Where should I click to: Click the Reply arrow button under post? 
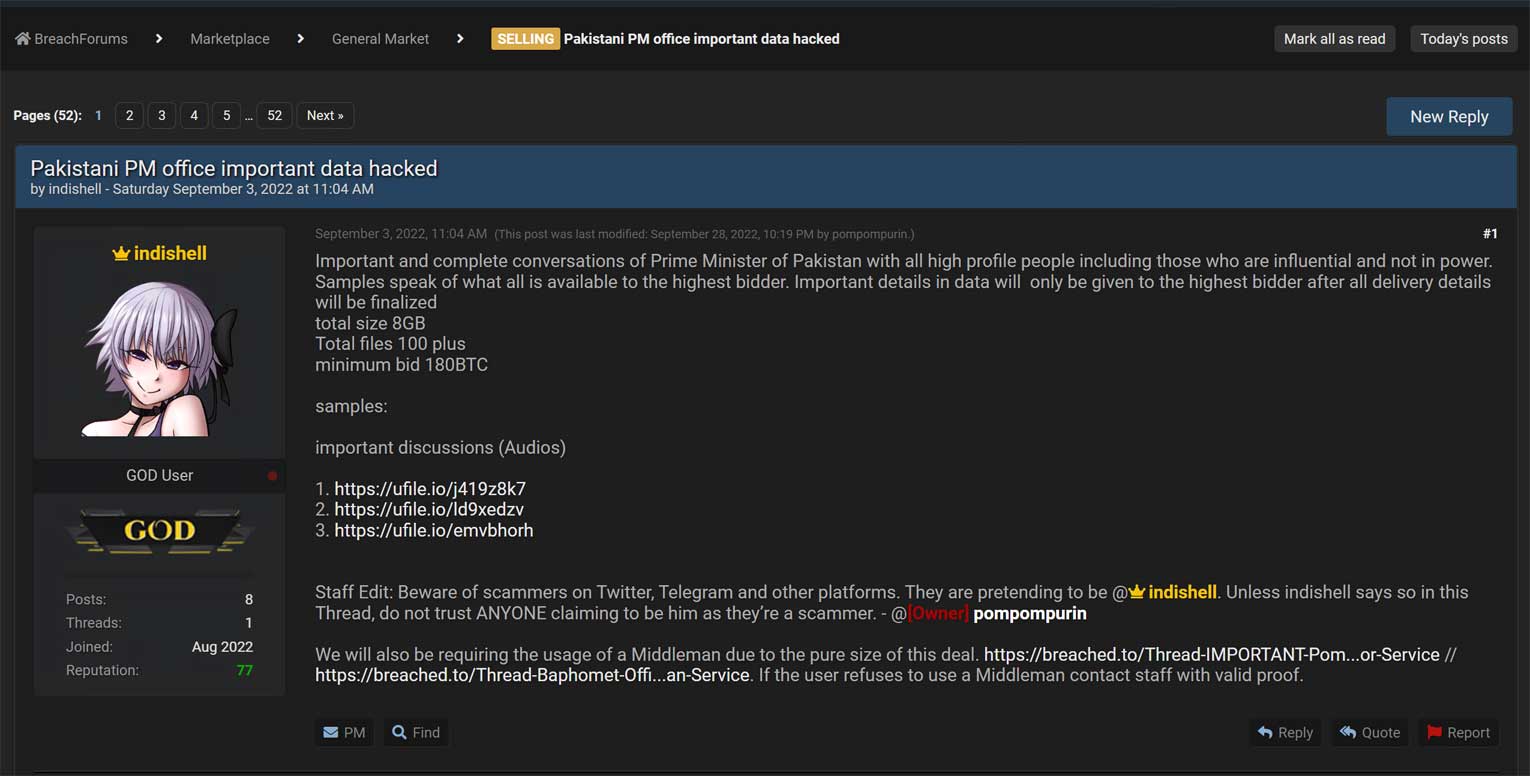tap(1285, 733)
